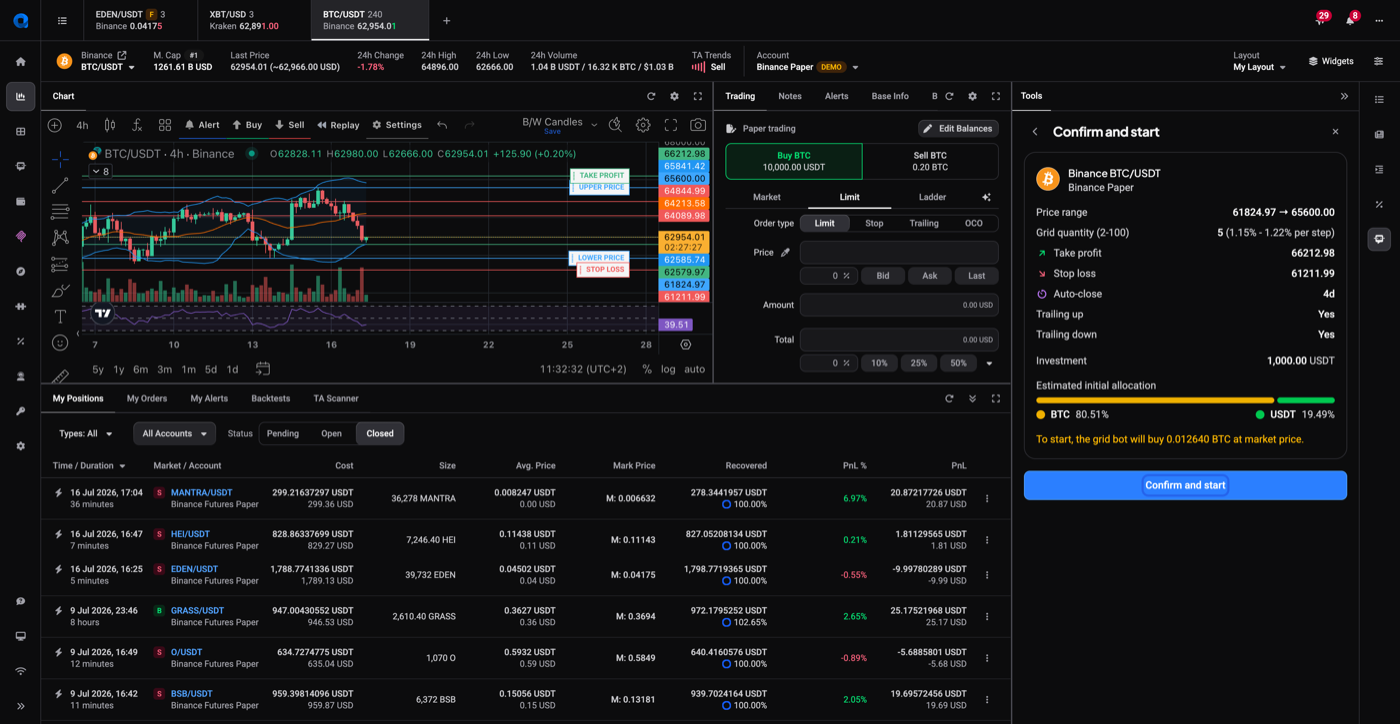The width and height of the screenshot is (1400, 724).
Task: Select Buy BTC side toggle
Action: (794, 161)
